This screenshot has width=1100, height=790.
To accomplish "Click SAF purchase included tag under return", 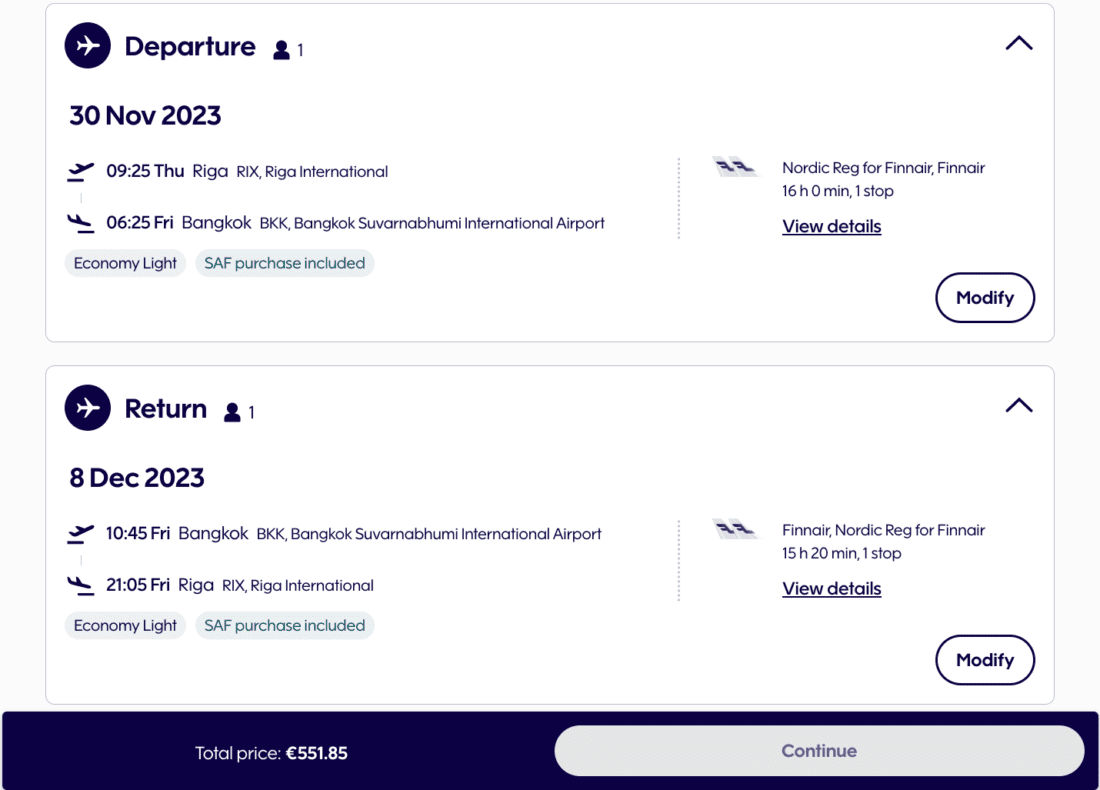I will pyautogui.click(x=284, y=626).
